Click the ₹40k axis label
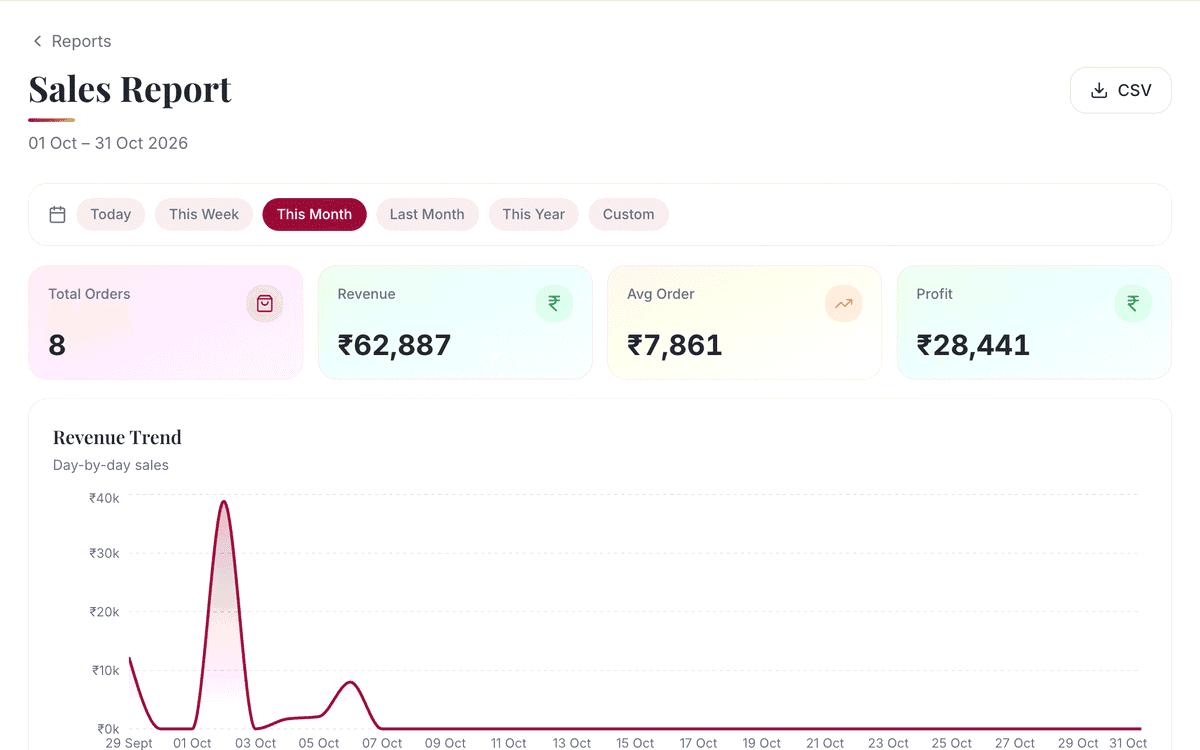This screenshot has width=1200, height=750. 104,497
